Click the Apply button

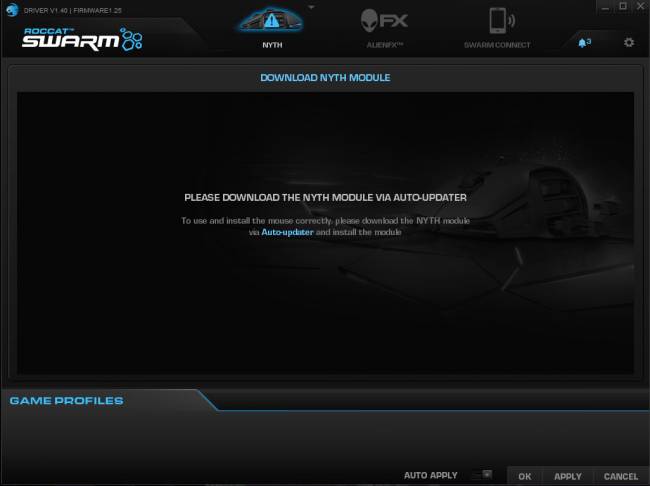pos(567,476)
